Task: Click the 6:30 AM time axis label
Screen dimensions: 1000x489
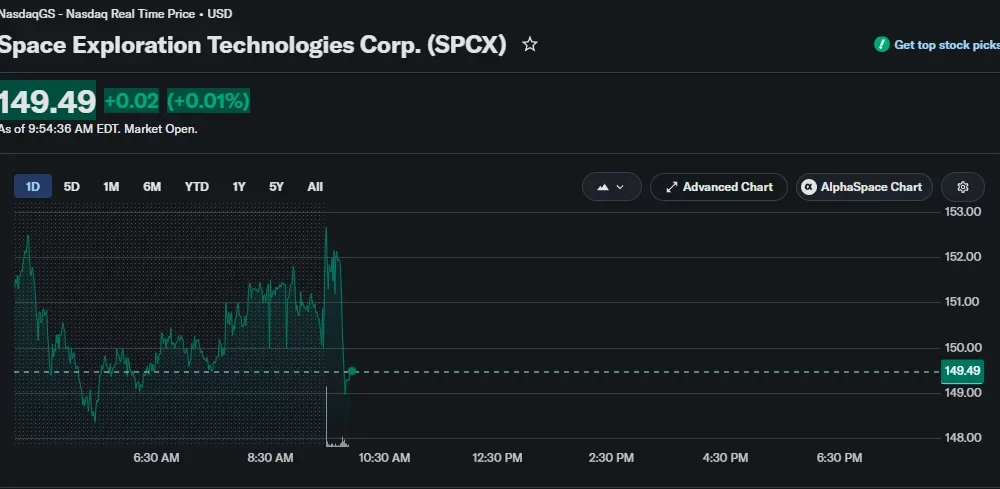Action: (156, 458)
